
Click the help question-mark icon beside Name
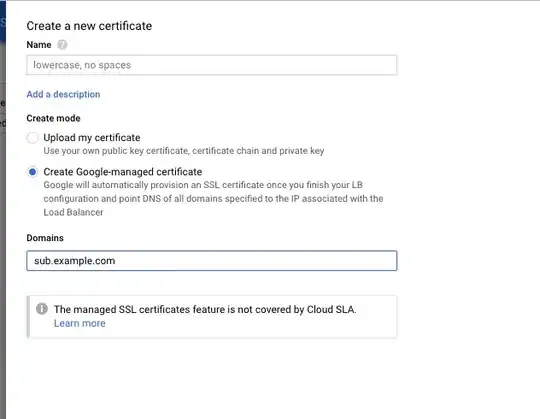62,45
